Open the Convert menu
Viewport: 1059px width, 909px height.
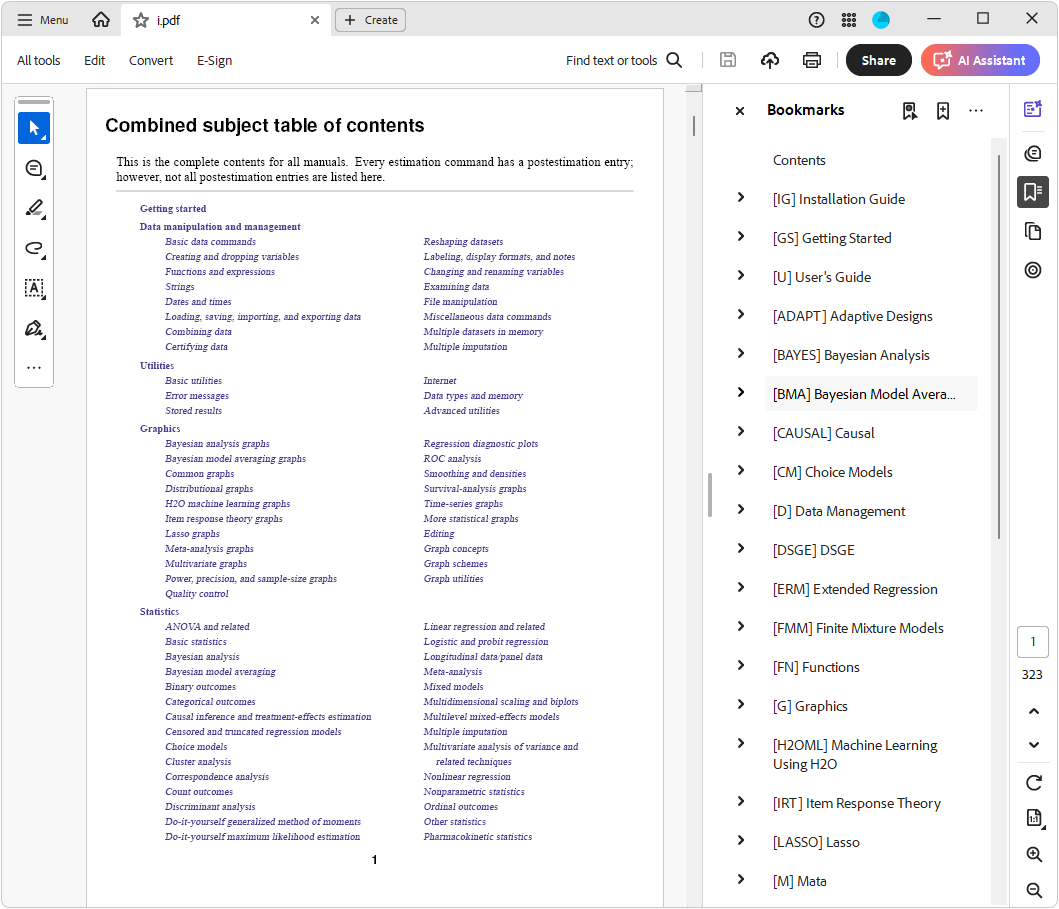point(151,60)
